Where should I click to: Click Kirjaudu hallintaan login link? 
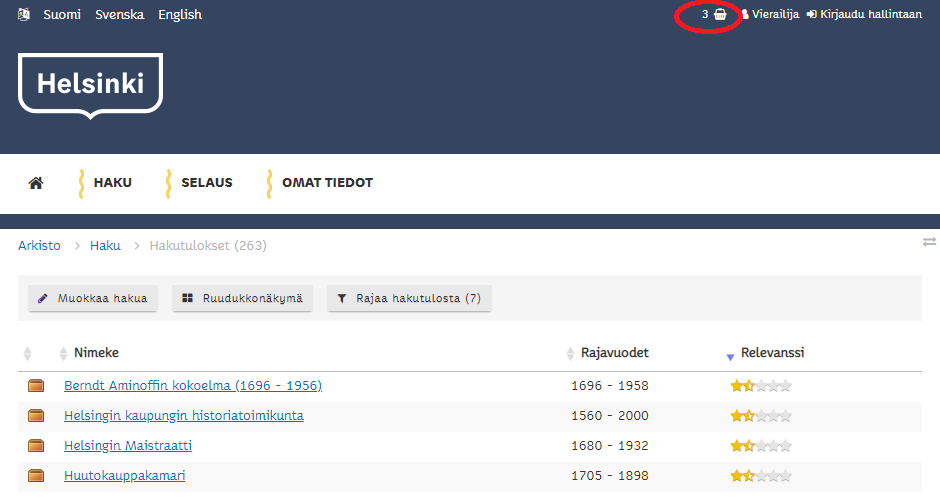click(864, 15)
